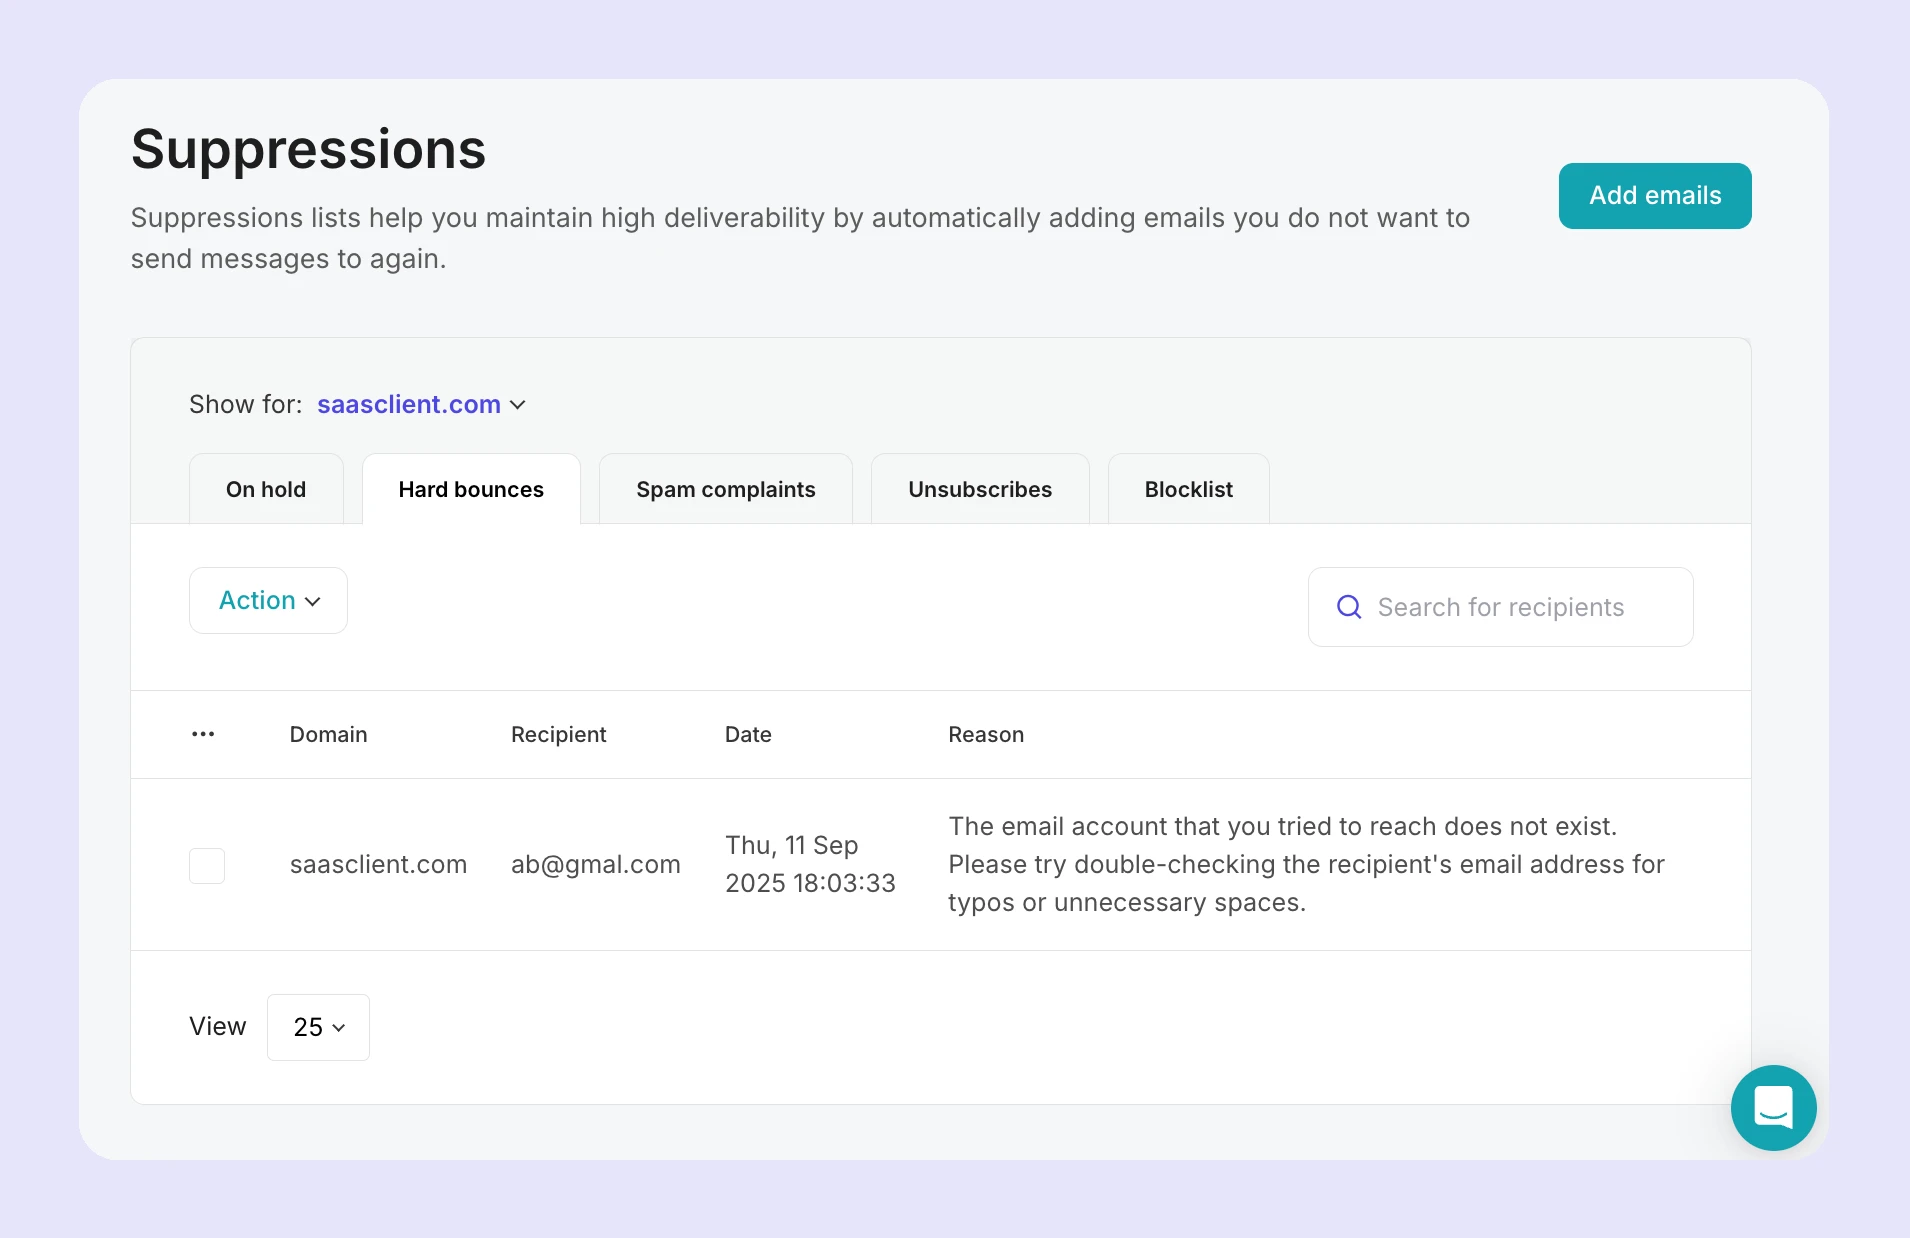Click the Reason column header
This screenshot has width=1910, height=1238.
[x=986, y=734]
